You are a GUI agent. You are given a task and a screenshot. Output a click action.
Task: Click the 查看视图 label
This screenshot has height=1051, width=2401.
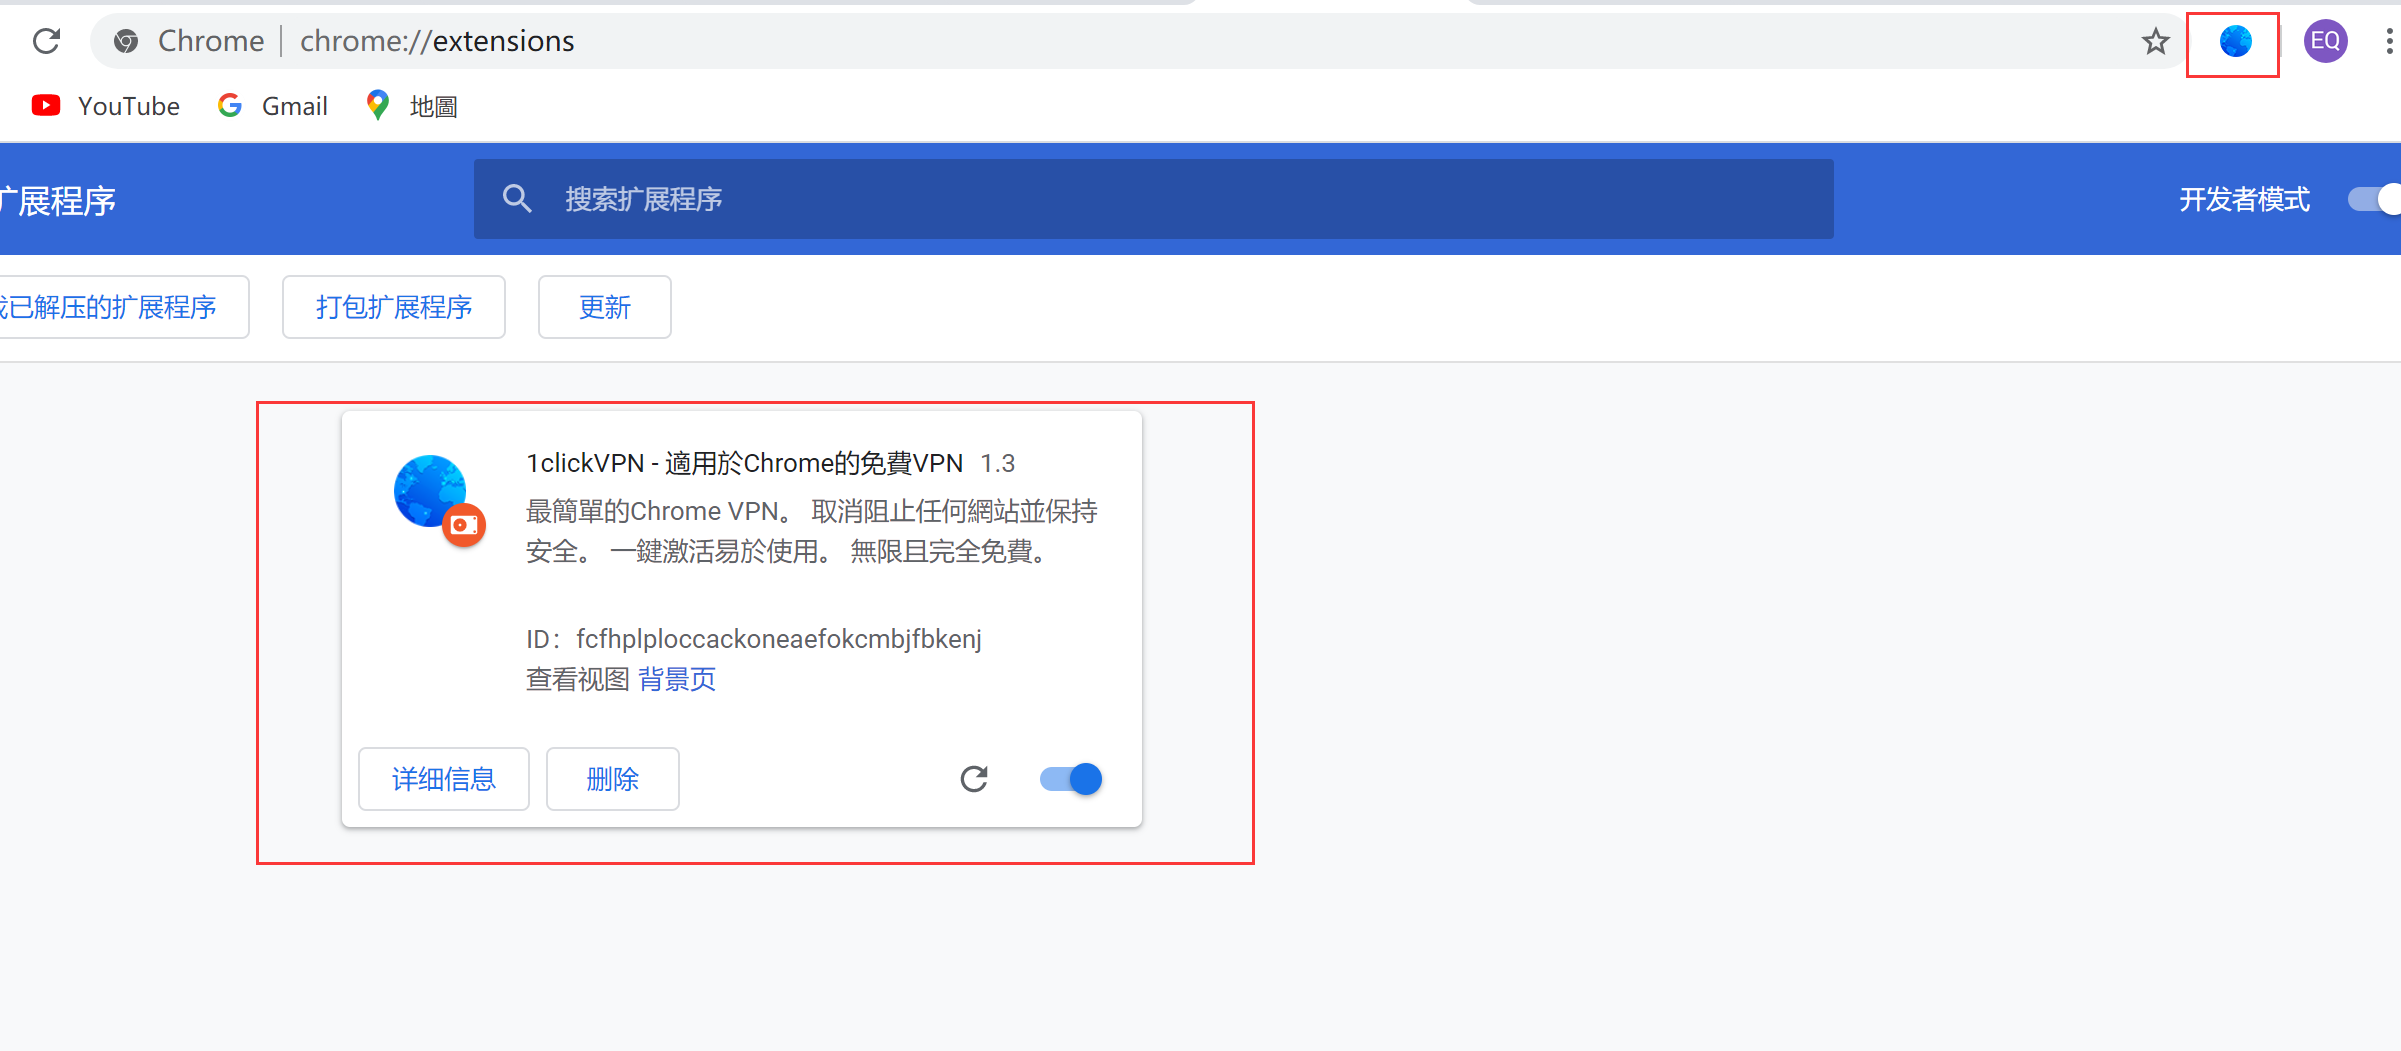578,680
